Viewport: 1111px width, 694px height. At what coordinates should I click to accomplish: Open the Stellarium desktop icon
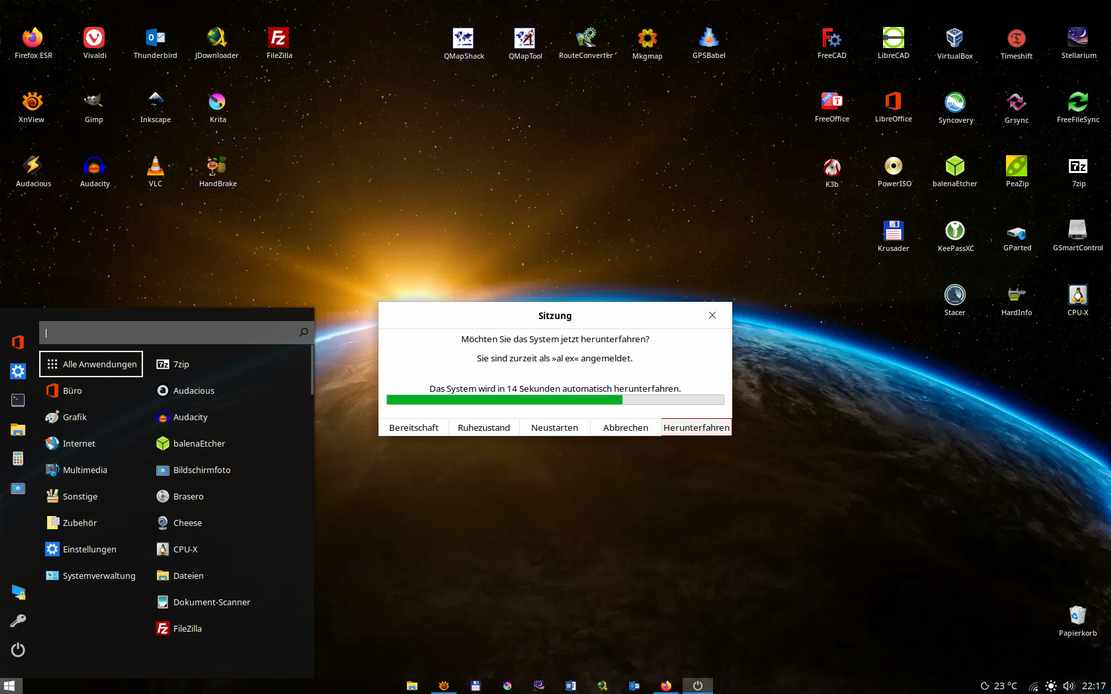click(x=1078, y=39)
